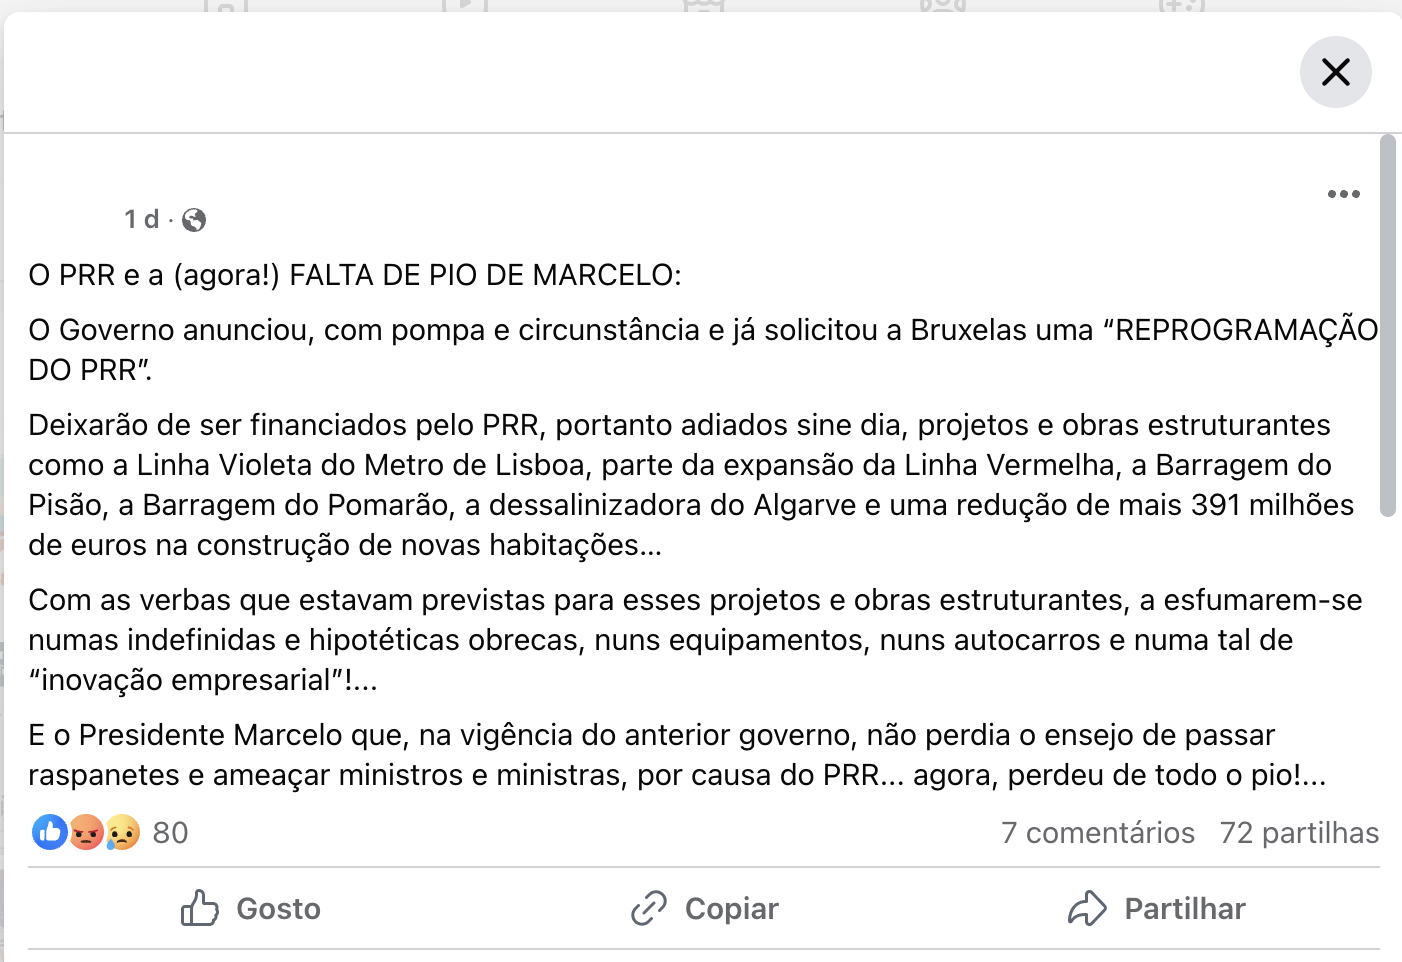Viewport: 1402px width, 962px height.
Task: Like the post with Gosto button
Action: 251,908
